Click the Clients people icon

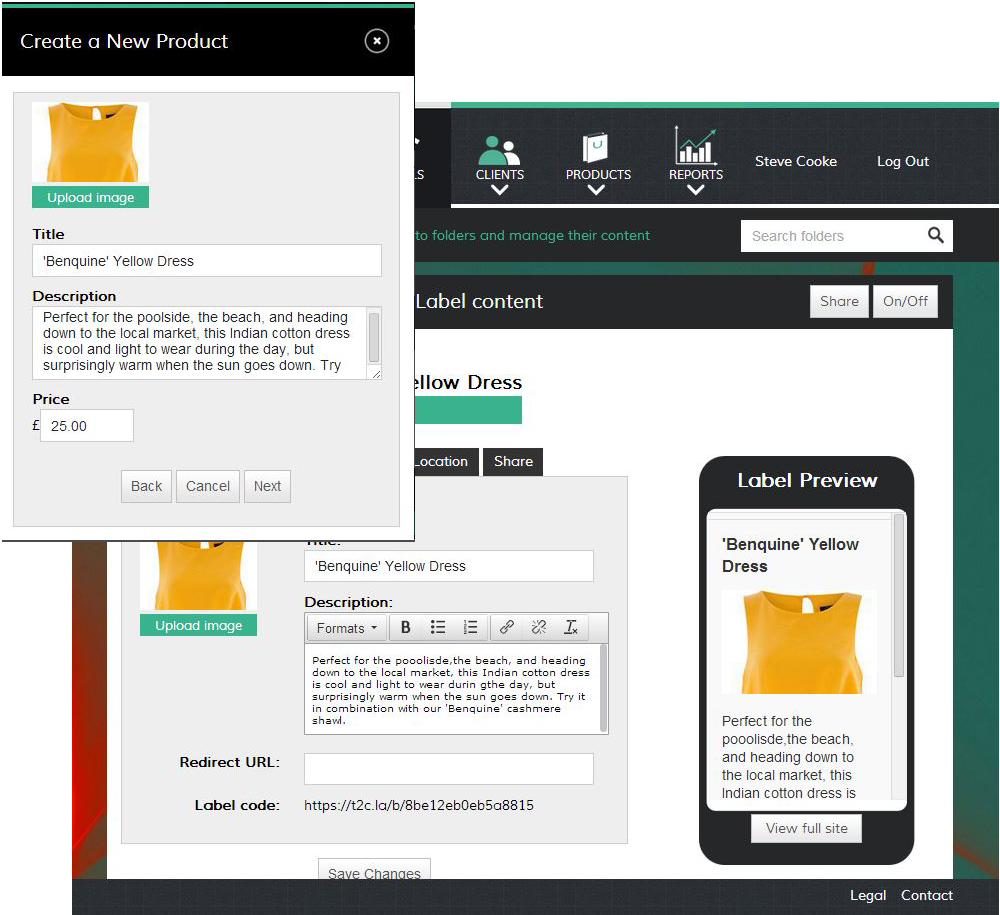(x=499, y=149)
